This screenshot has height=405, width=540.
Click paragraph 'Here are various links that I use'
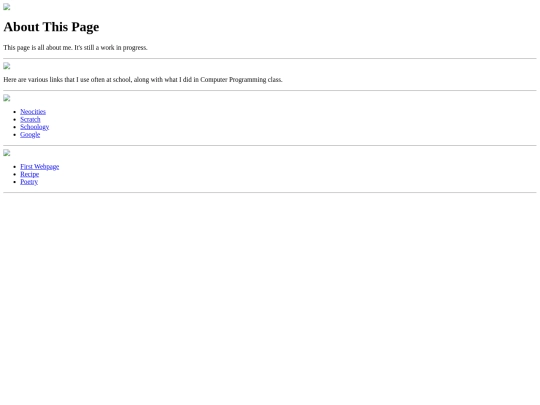pos(143,80)
